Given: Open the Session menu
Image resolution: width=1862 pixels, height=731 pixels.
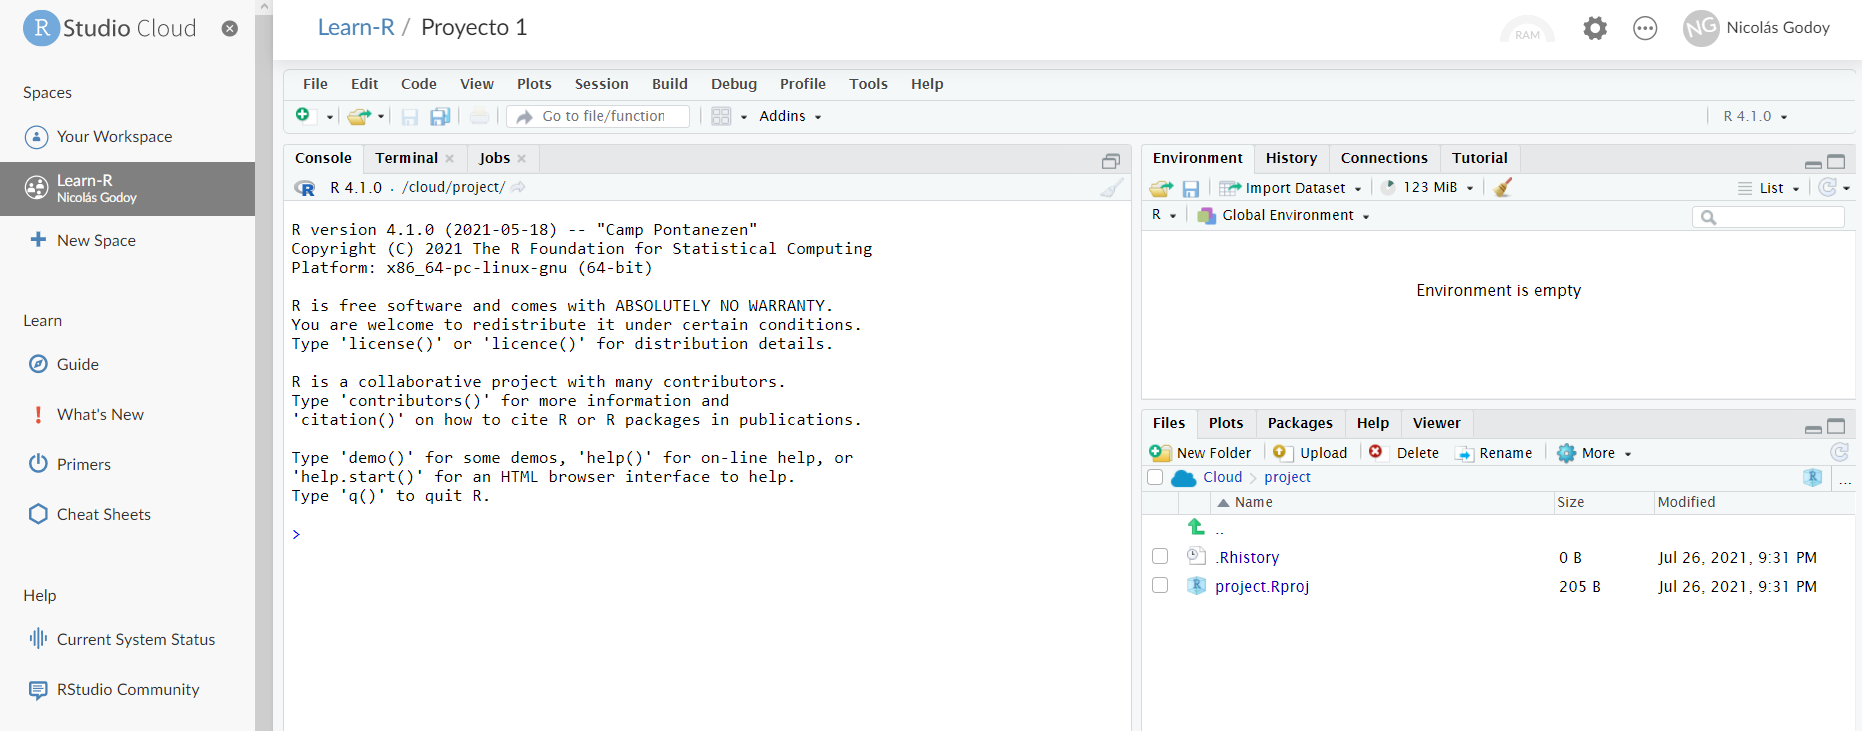Looking at the screenshot, I should coord(601,84).
